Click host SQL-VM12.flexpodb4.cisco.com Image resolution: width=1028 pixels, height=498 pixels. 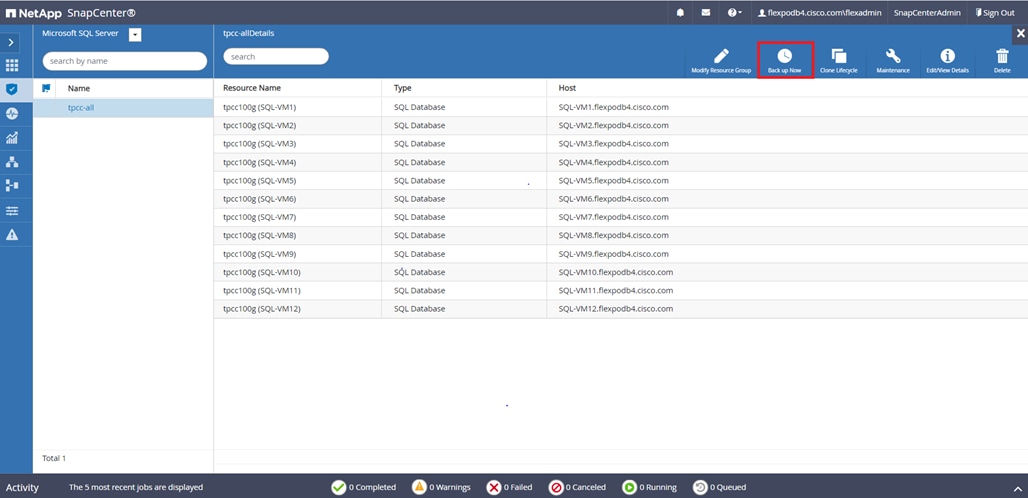tap(616, 309)
